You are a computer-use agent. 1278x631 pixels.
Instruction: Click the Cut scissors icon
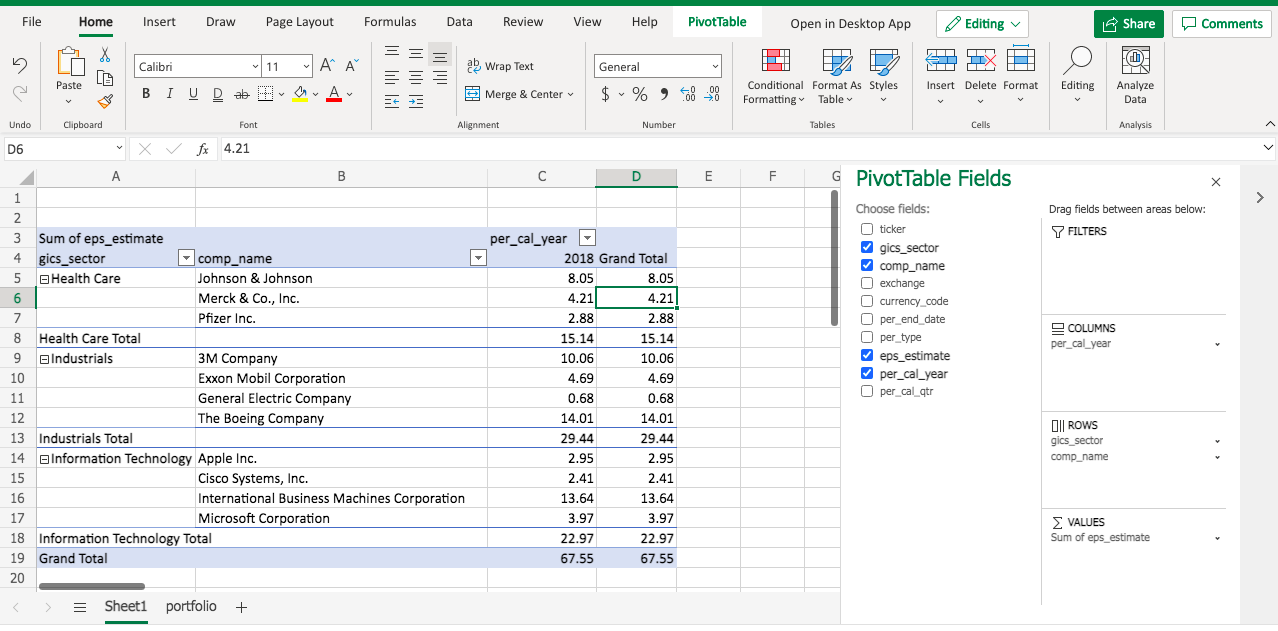104,57
